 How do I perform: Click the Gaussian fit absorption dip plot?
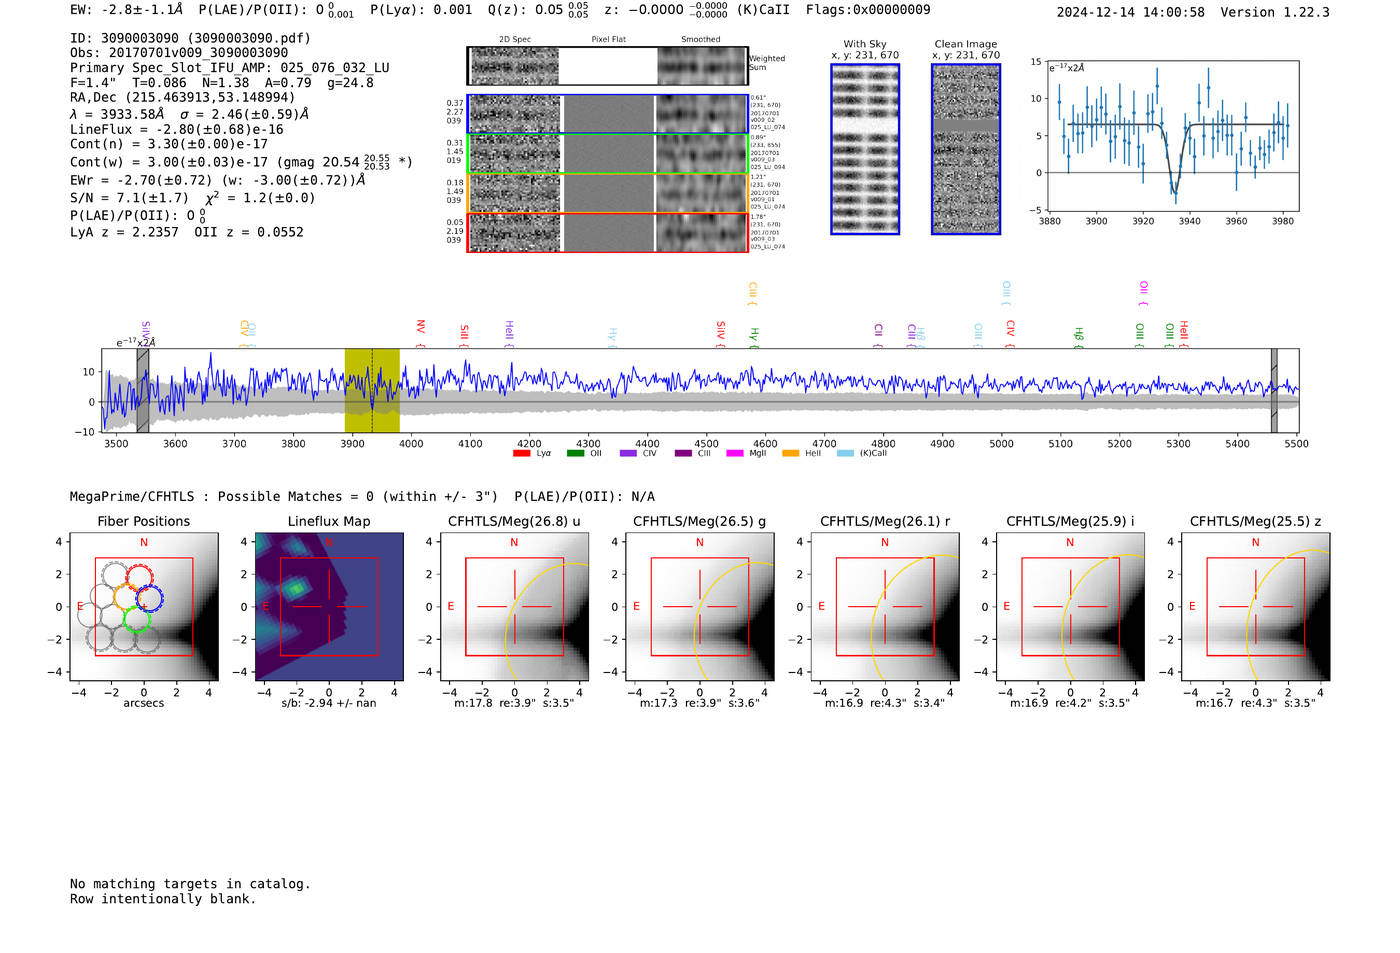point(1174,136)
